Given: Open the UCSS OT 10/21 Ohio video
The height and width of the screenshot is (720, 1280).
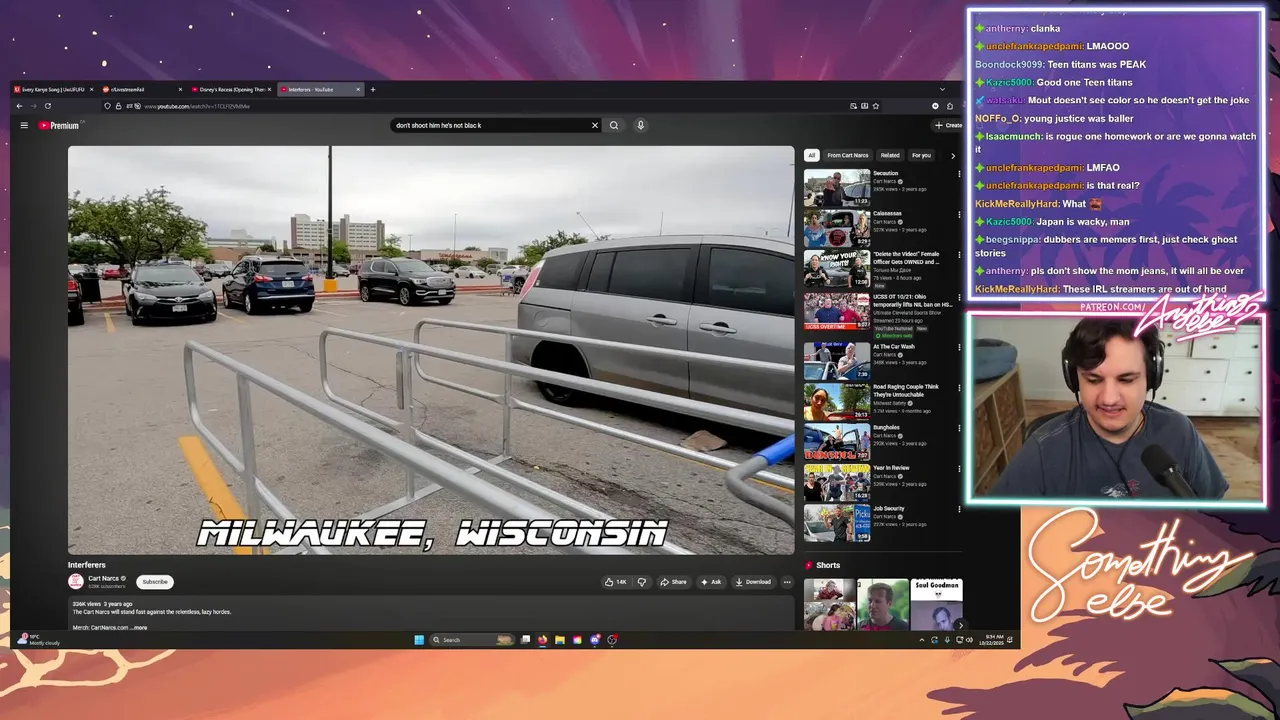Looking at the screenshot, I should click(x=837, y=310).
